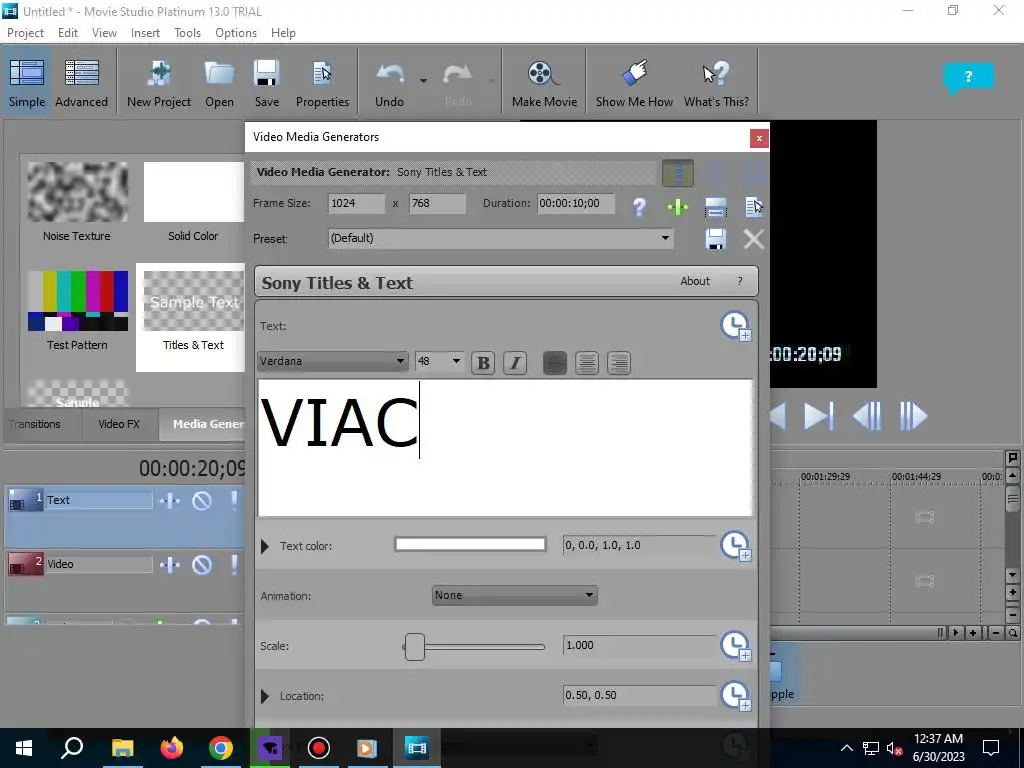Click About in Sony Titles & Text
The height and width of the screenshot is (768, 1024).
[x=695, y=281]
